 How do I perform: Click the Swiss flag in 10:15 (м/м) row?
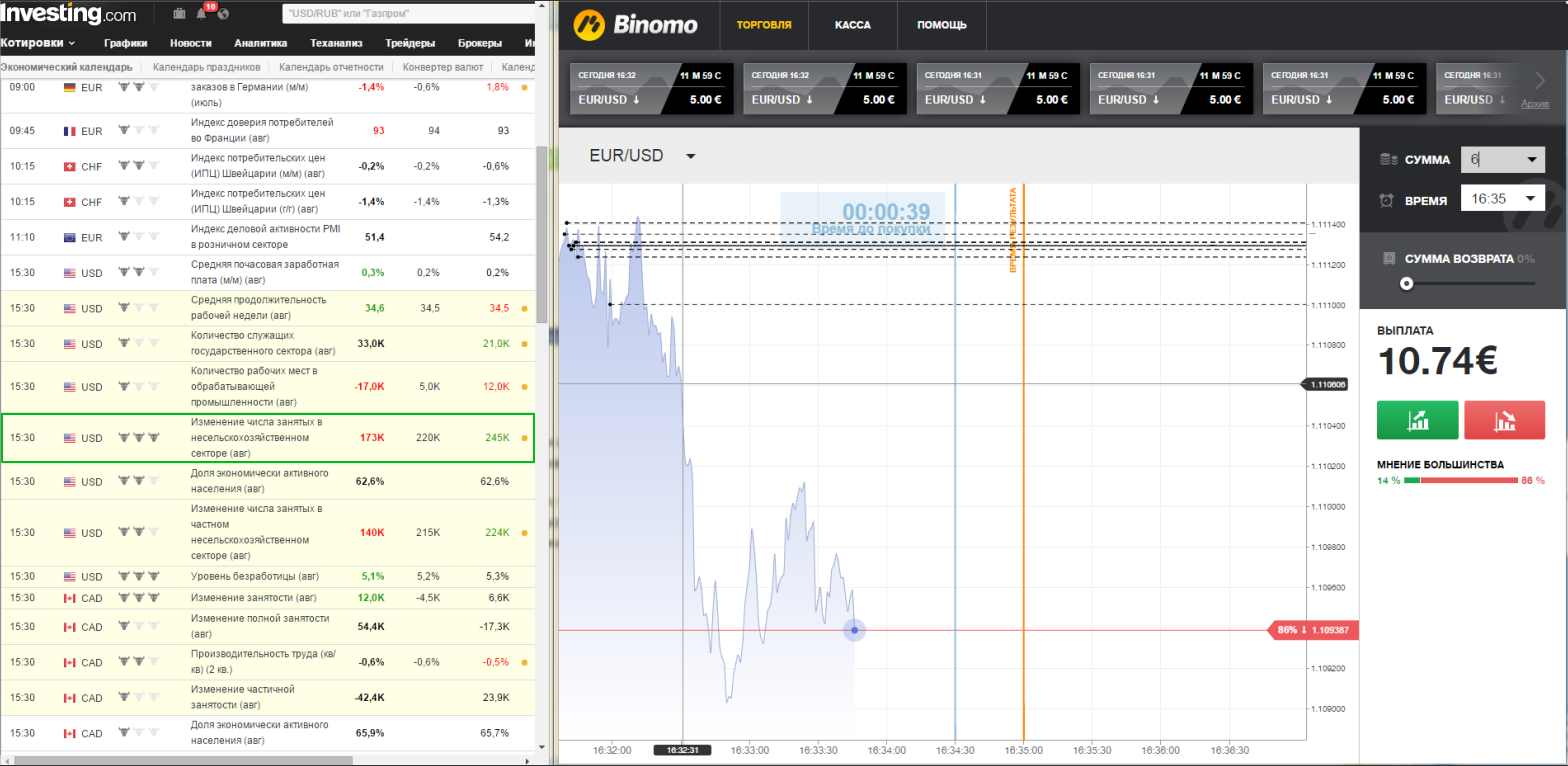click(70, 166)
